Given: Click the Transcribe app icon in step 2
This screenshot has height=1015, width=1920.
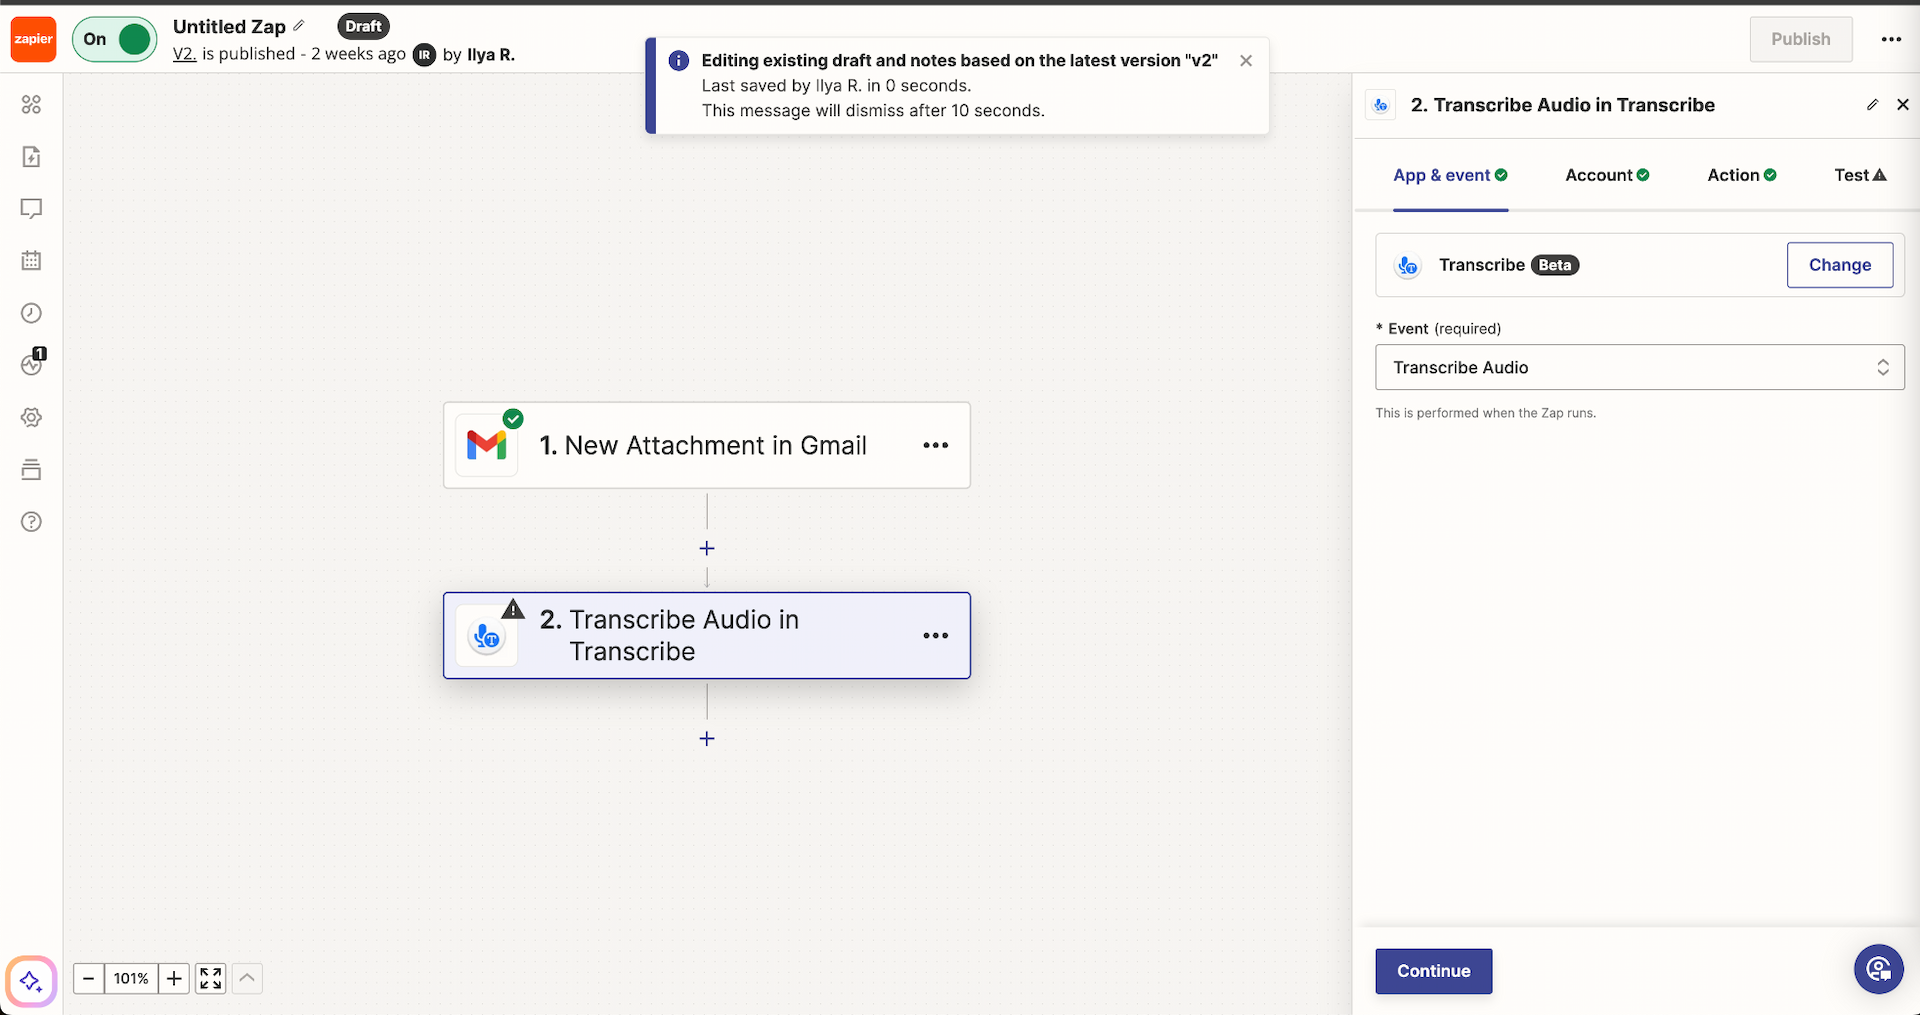Looking at the screenshot, I should 486,636.
